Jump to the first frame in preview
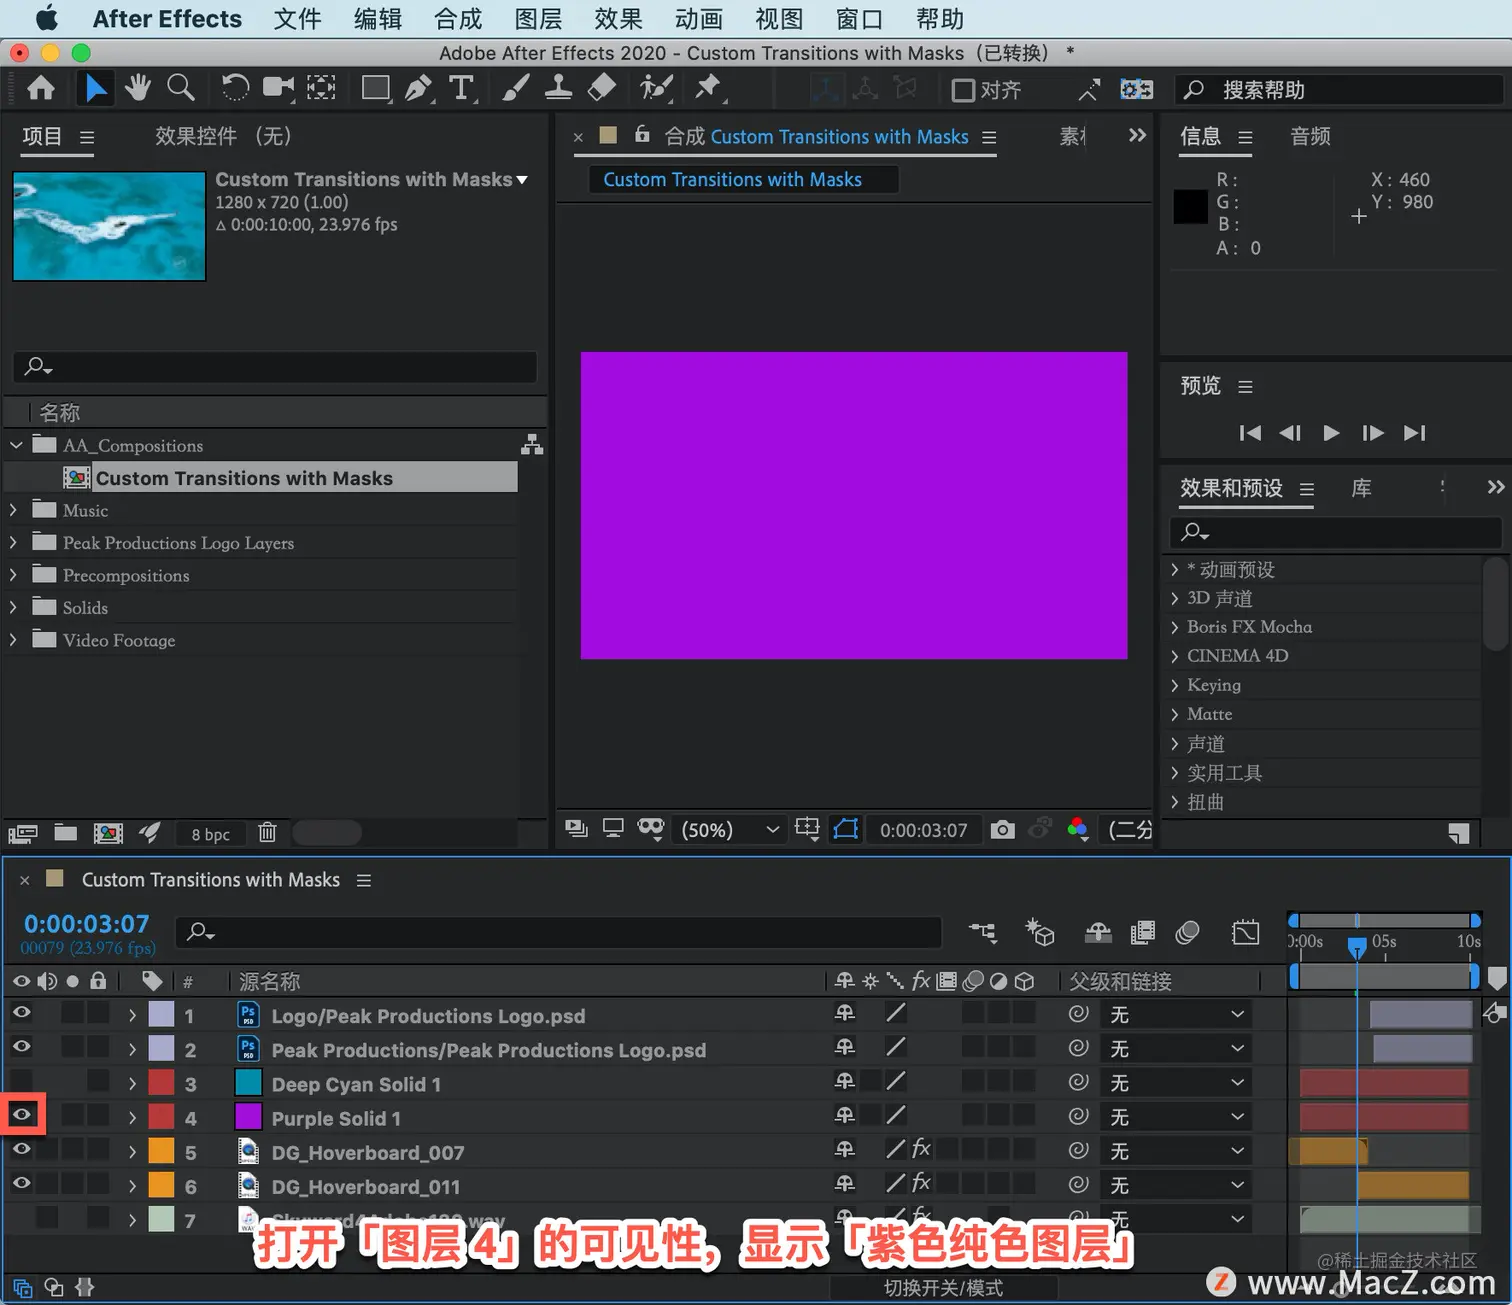Screen dimensions: 1512x1305 1250,433
